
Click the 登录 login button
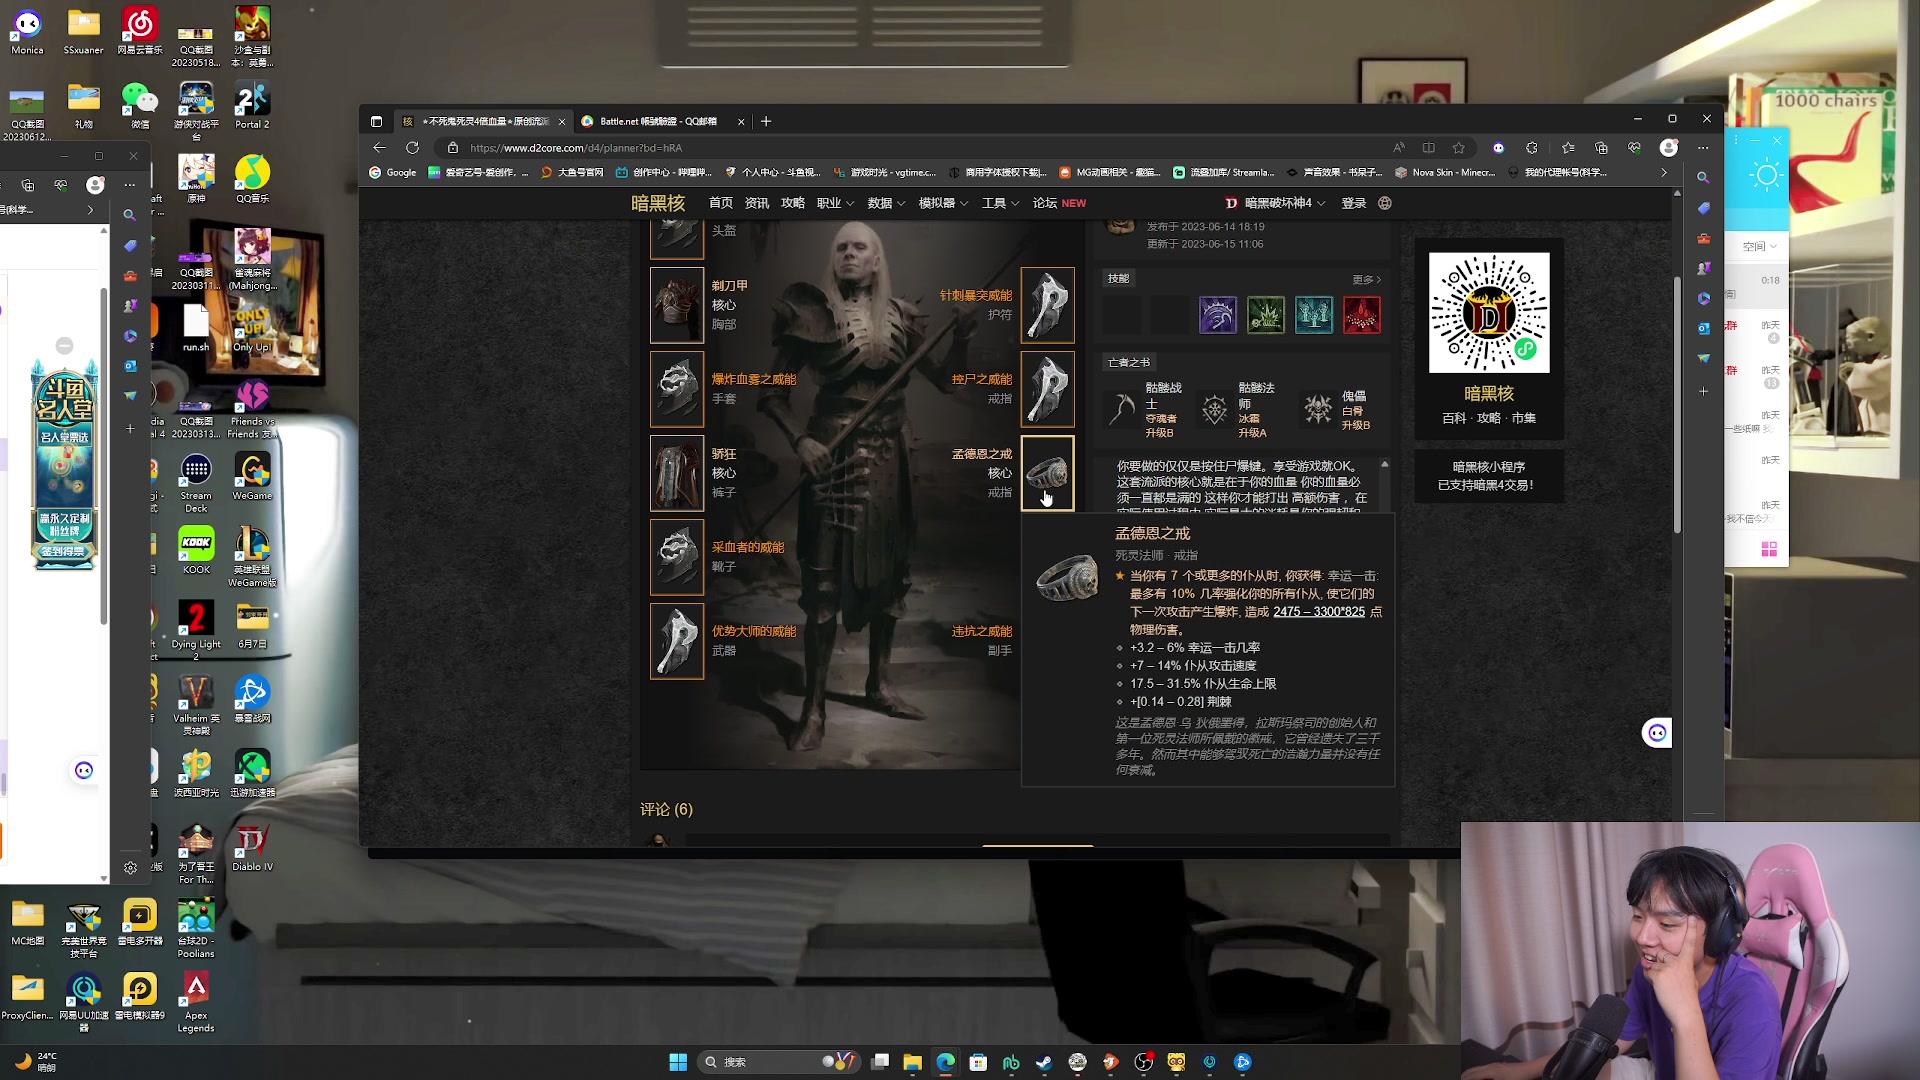(x=1353, y=203)
